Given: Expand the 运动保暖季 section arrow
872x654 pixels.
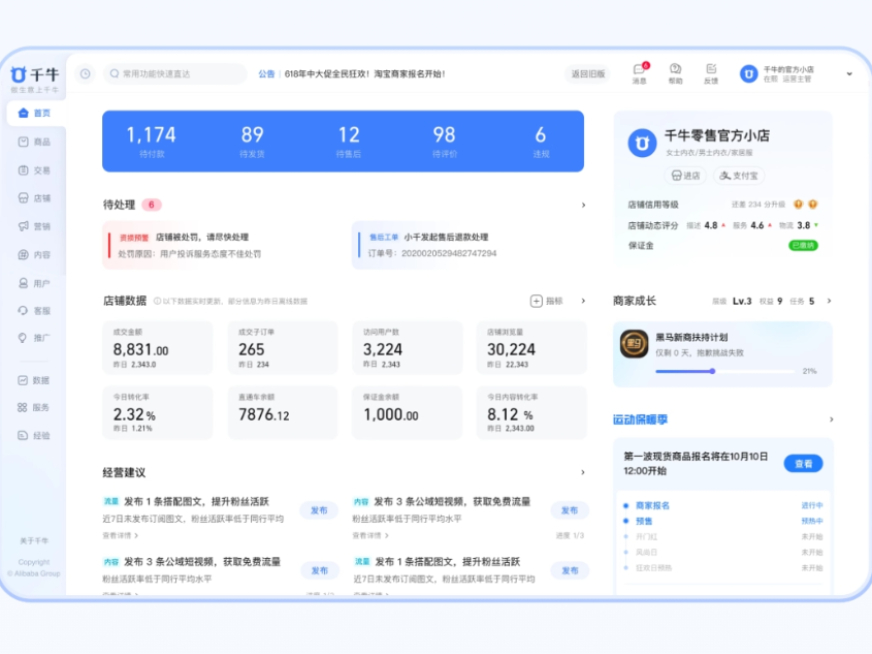Looking at the screenshot, I should (831, 419).
